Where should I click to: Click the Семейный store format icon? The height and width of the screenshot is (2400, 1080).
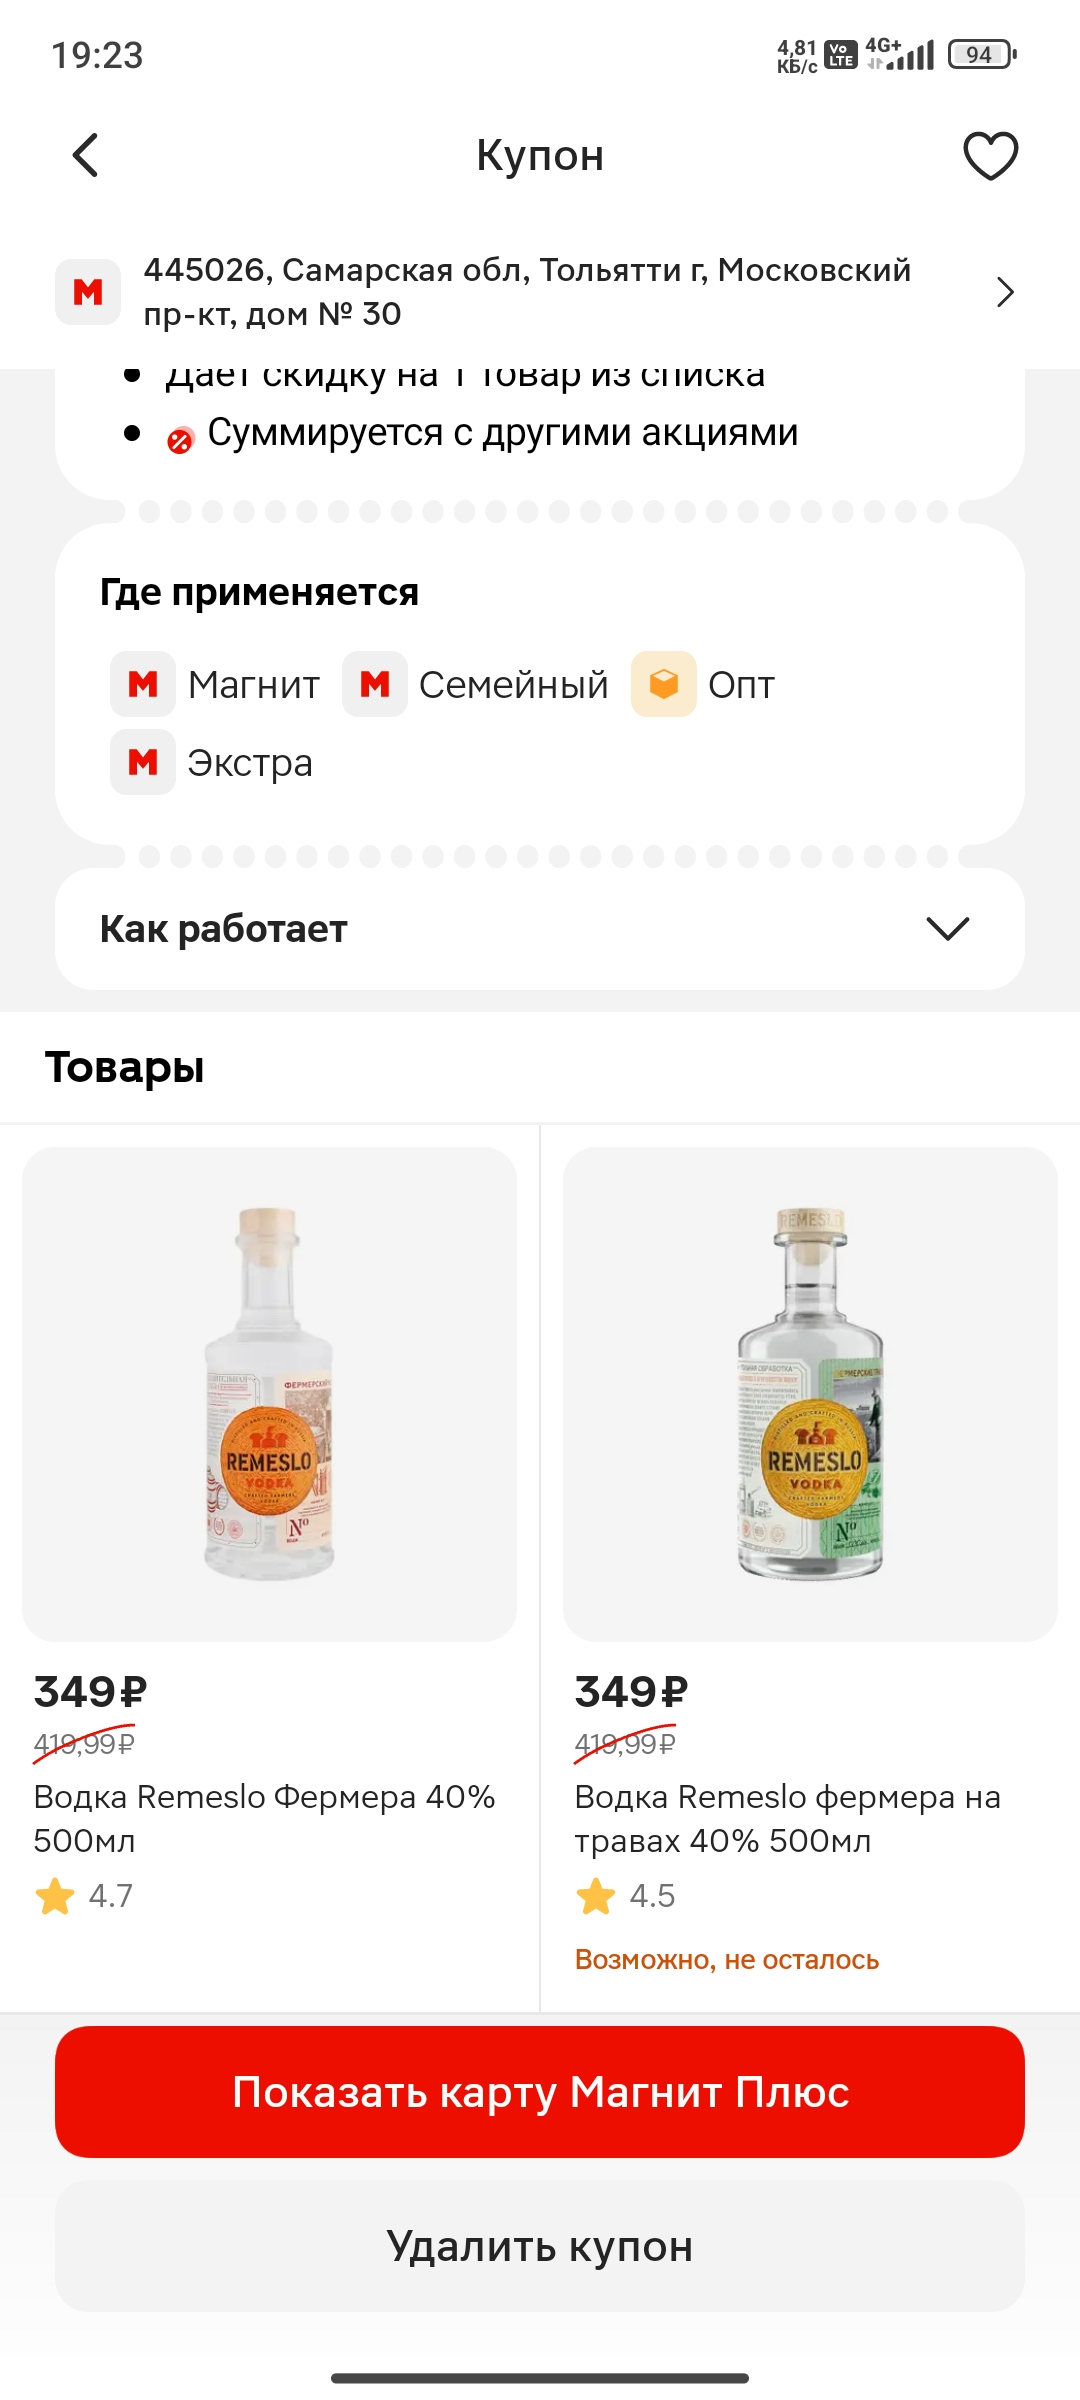375,684
